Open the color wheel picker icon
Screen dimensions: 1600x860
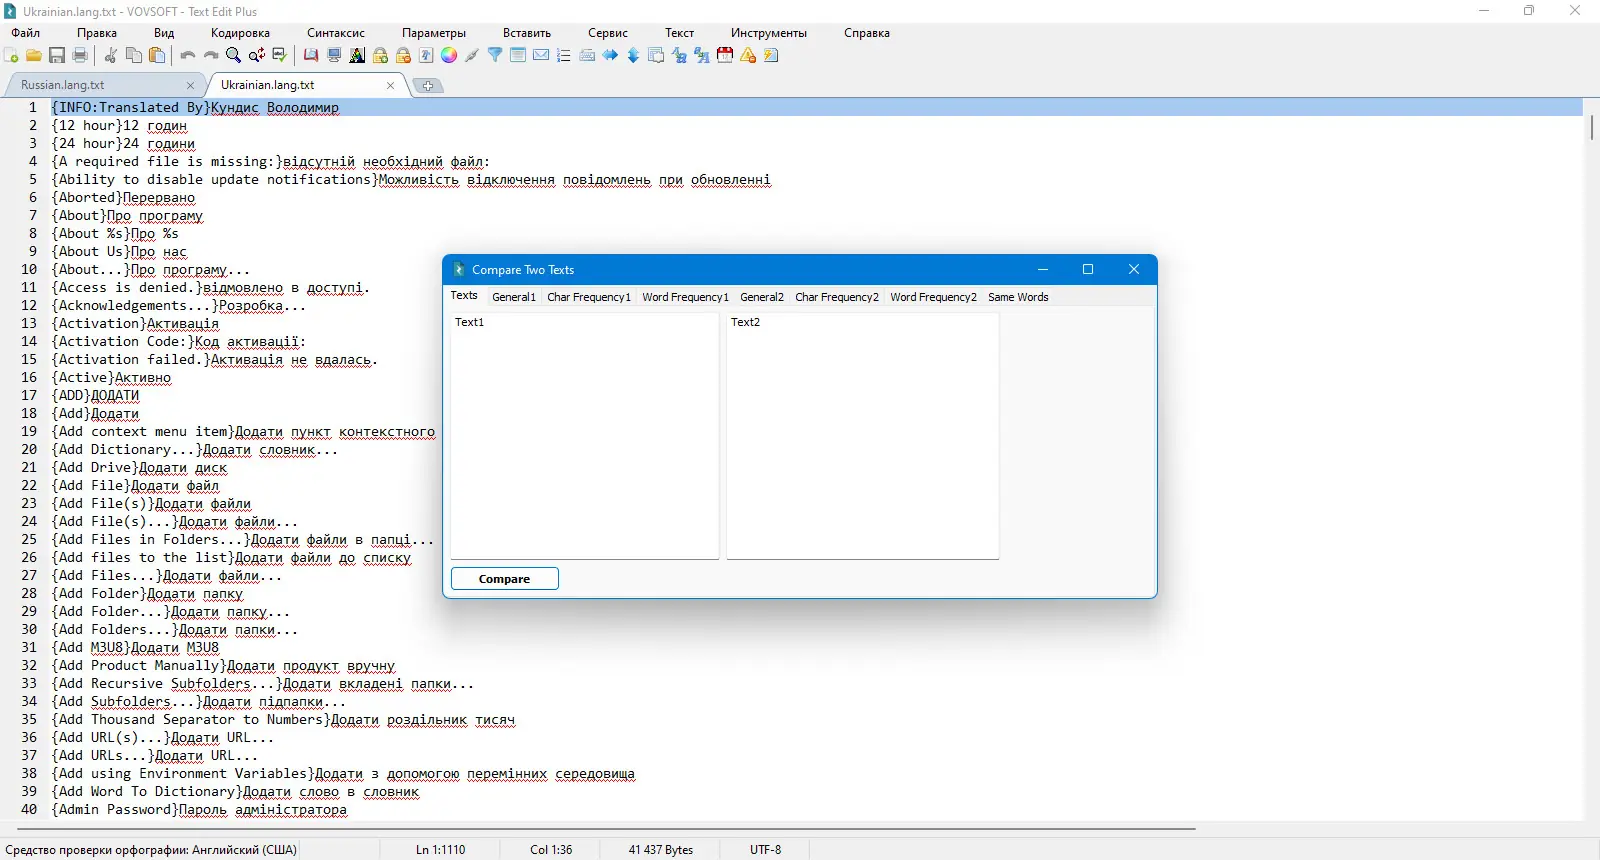pos(449,56)
